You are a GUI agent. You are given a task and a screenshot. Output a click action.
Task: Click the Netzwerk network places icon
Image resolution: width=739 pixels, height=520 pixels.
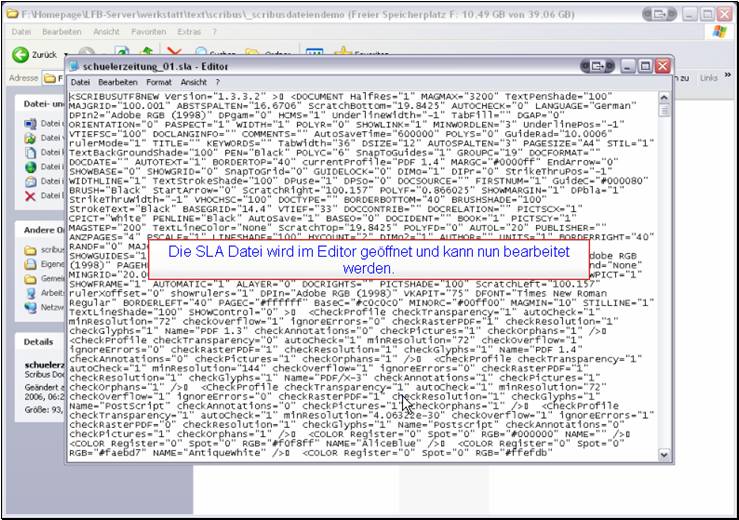(30, 308)
